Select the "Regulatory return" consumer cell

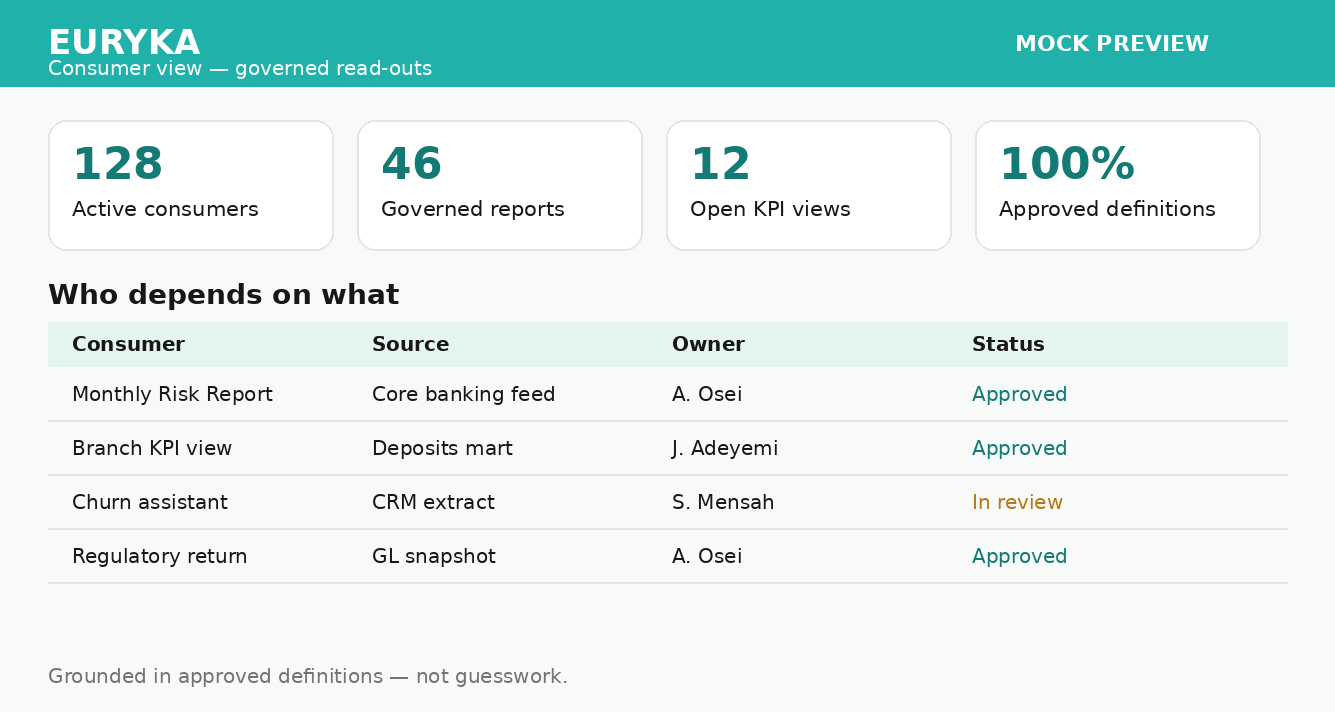[x=160, y=556]
